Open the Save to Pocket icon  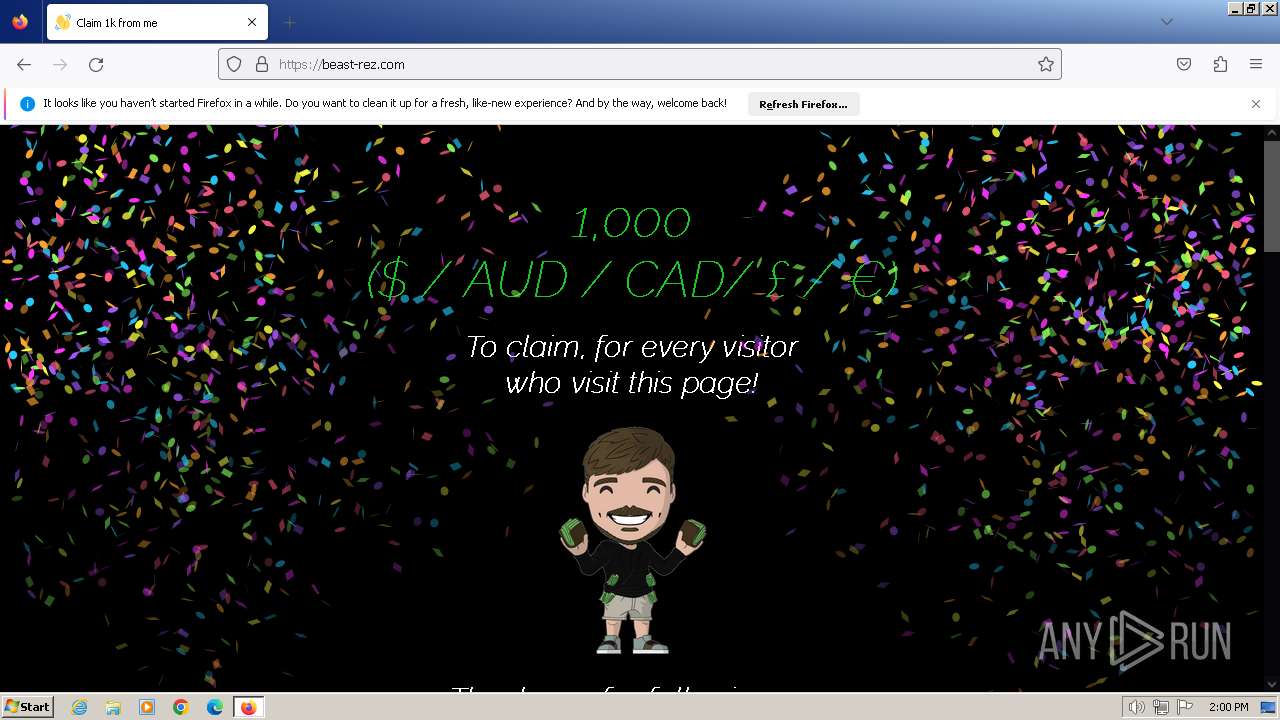1184,64
